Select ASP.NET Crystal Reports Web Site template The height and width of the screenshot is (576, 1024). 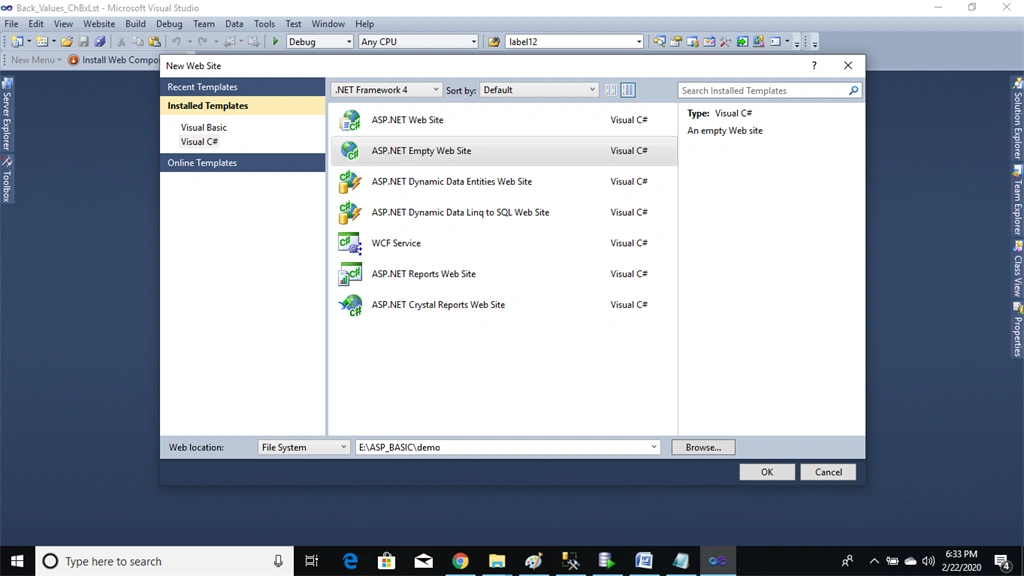(x=504, y=305)
